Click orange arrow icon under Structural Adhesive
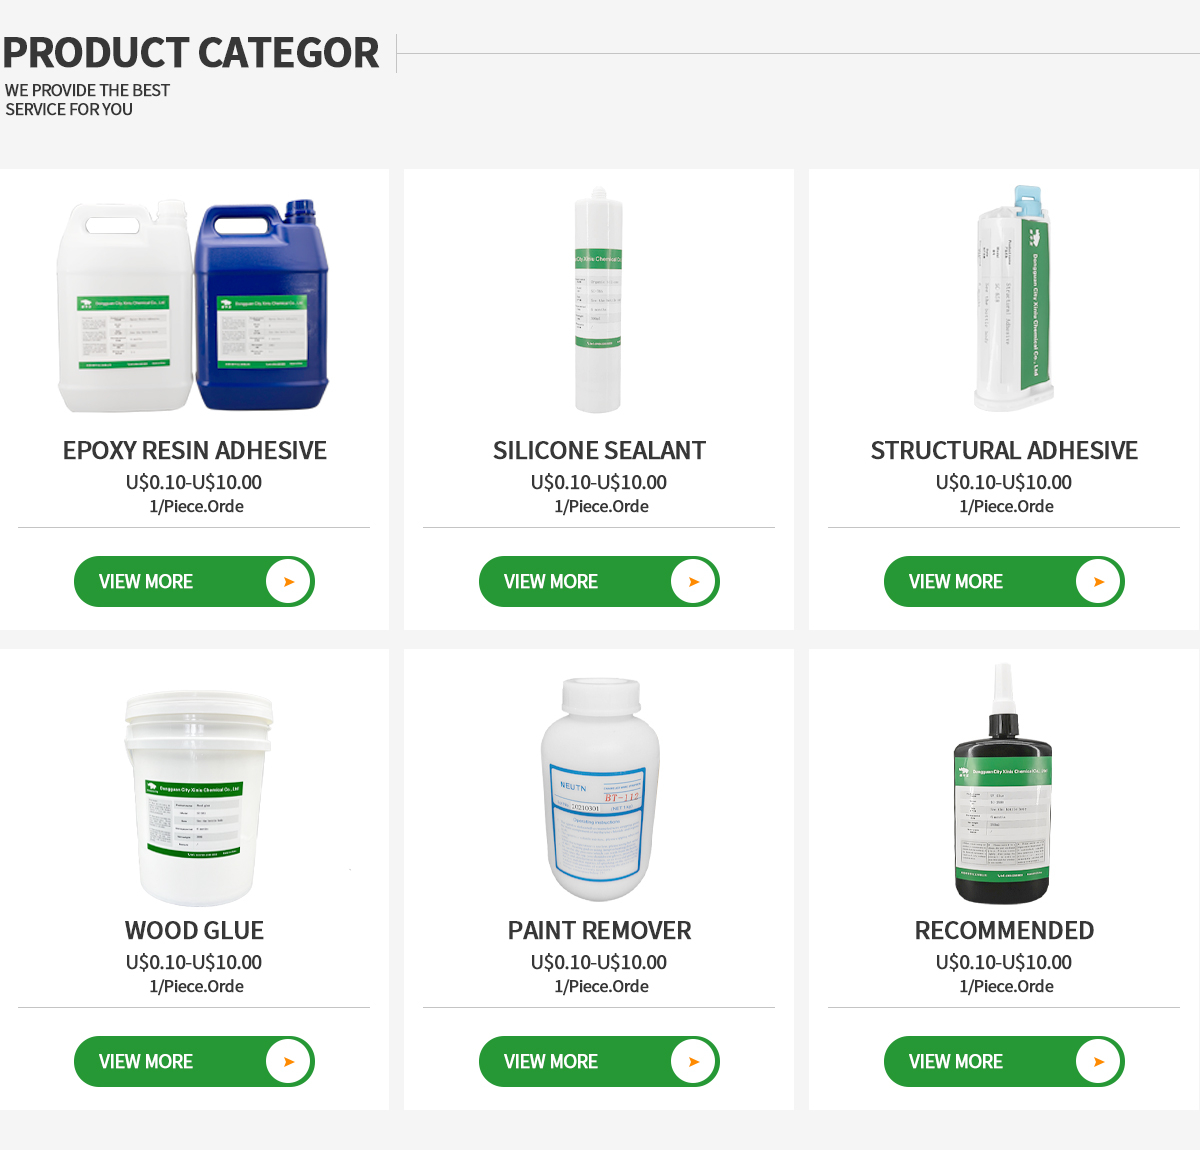This screenshot has height=1150, width=1200. 1099,582
